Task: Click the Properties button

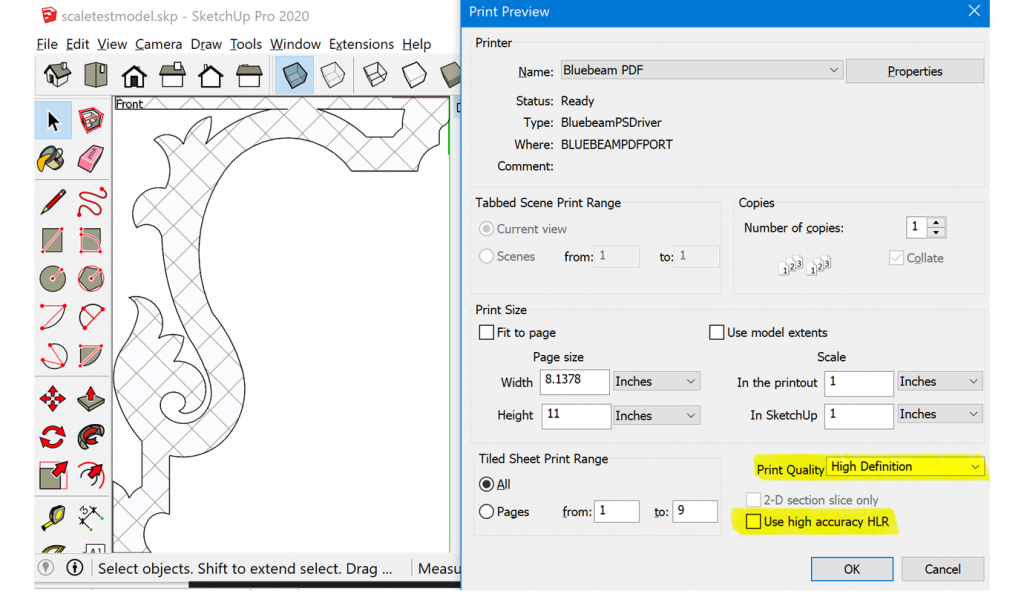Action: pos(914,71)
